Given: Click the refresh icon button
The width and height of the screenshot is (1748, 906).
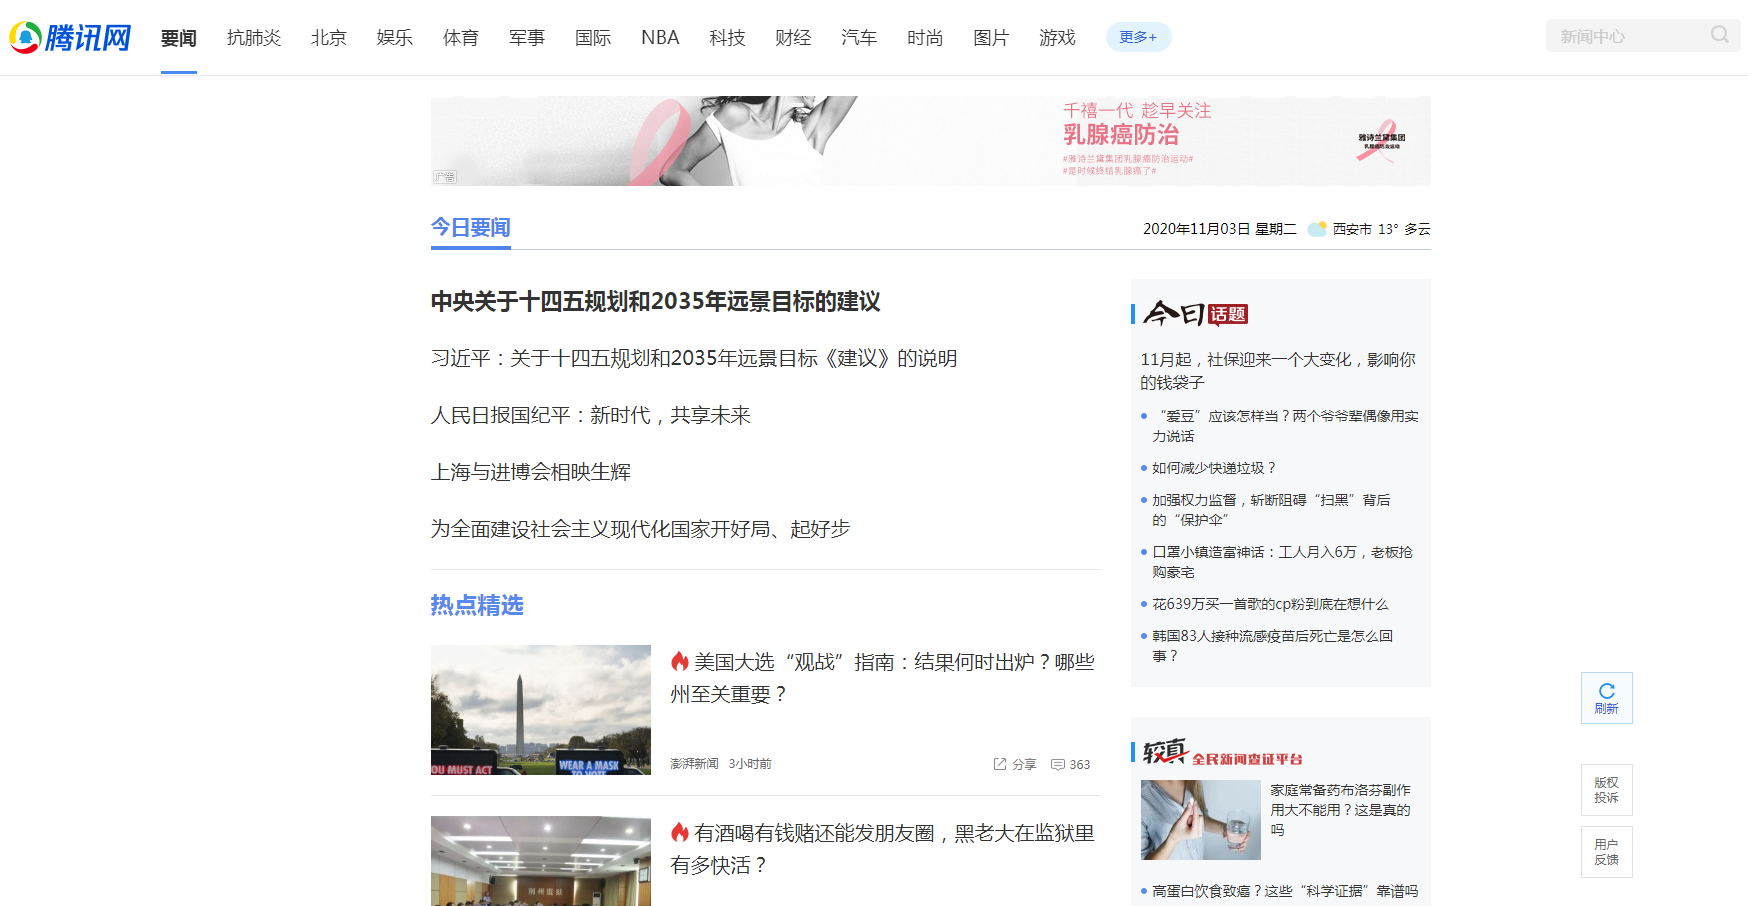Looking at the screenshot, I should 1606,697.
